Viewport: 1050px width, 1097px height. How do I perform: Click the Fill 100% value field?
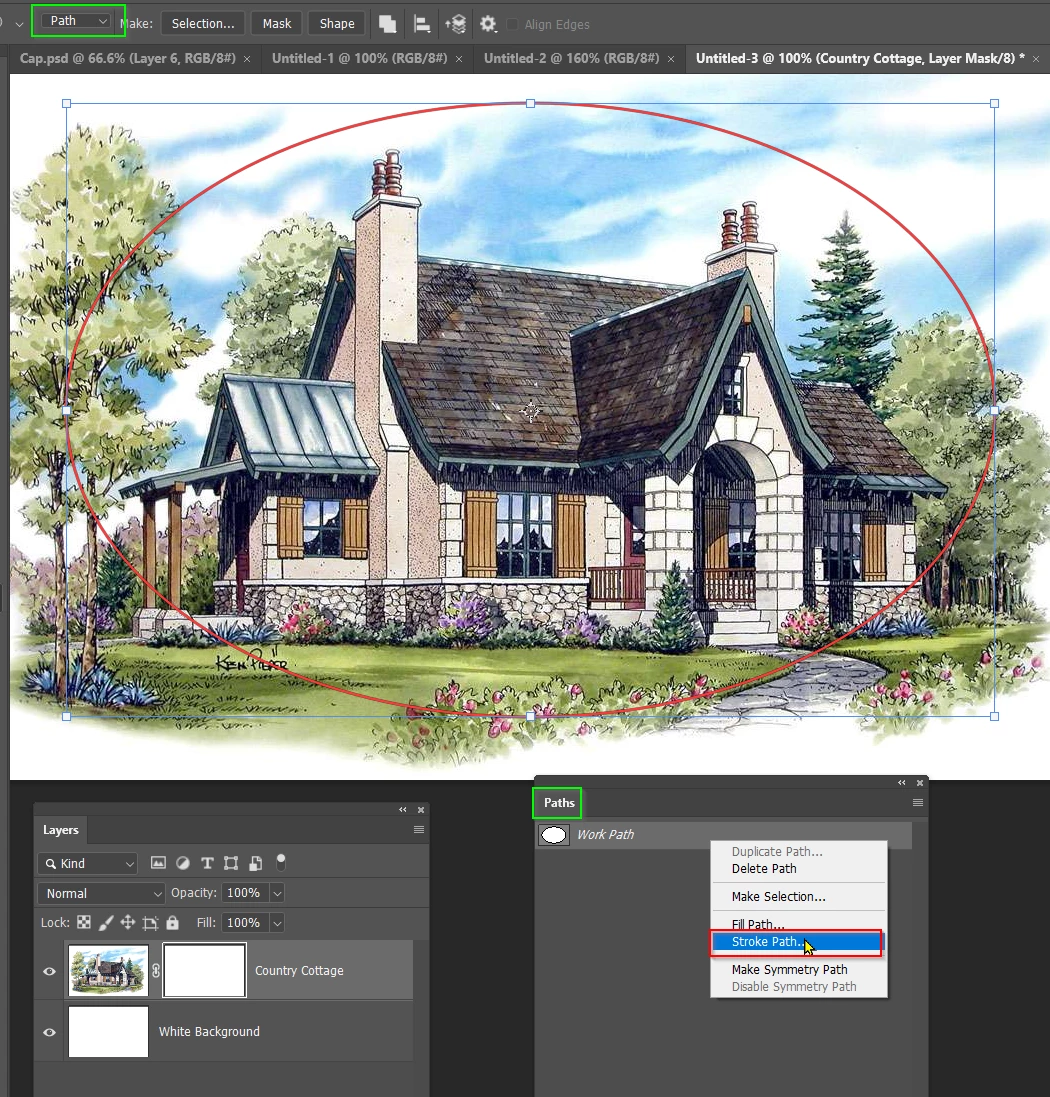click(x=244, y=923)
